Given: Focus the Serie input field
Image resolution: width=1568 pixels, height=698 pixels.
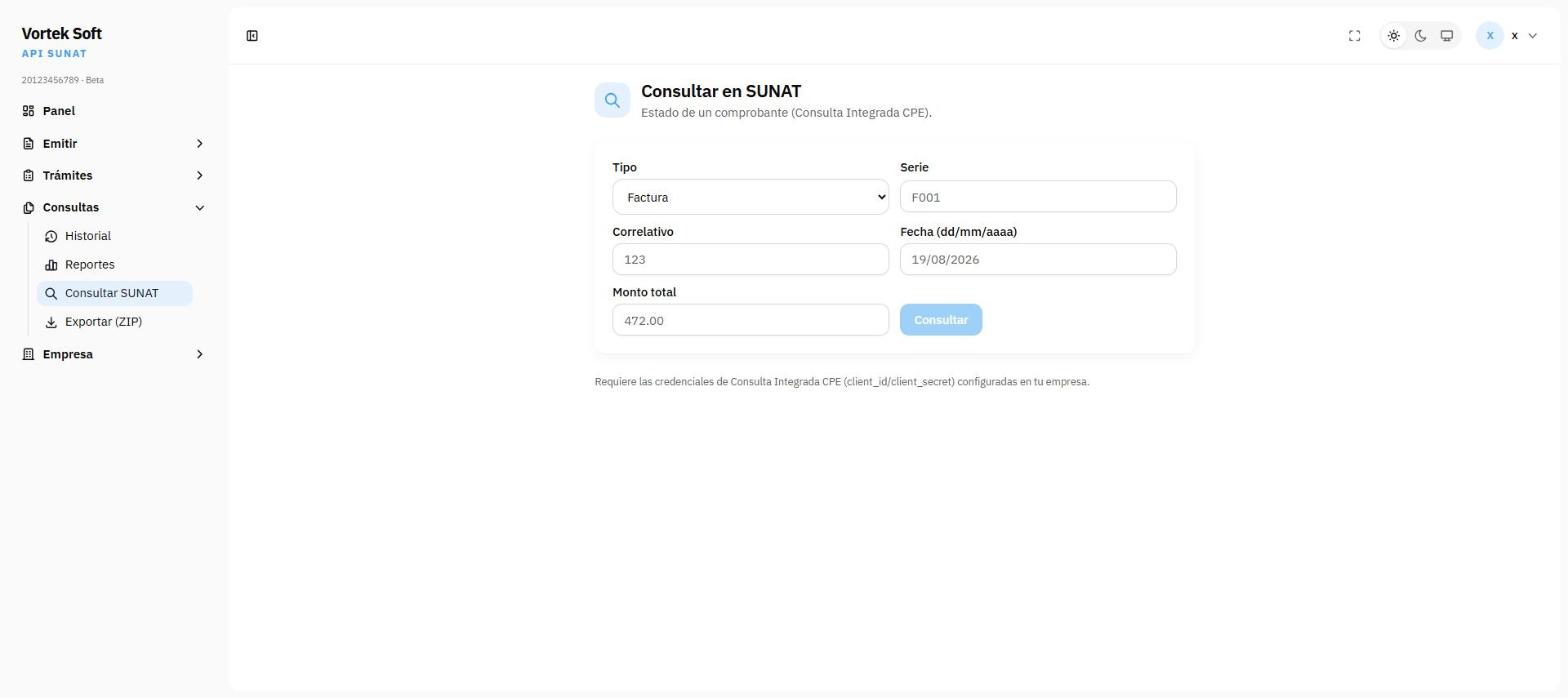Looking at the screenshot, I should (x=1038, y=197).
